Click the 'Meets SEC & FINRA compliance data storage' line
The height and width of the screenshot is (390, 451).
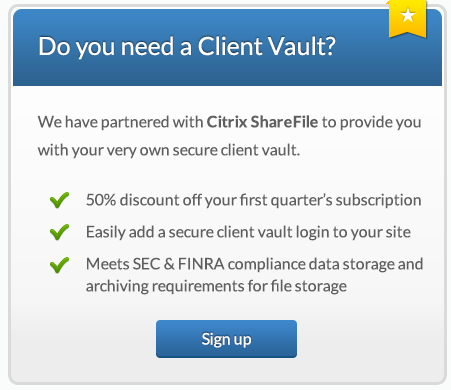pyautogui.click(x=255, y=264)
